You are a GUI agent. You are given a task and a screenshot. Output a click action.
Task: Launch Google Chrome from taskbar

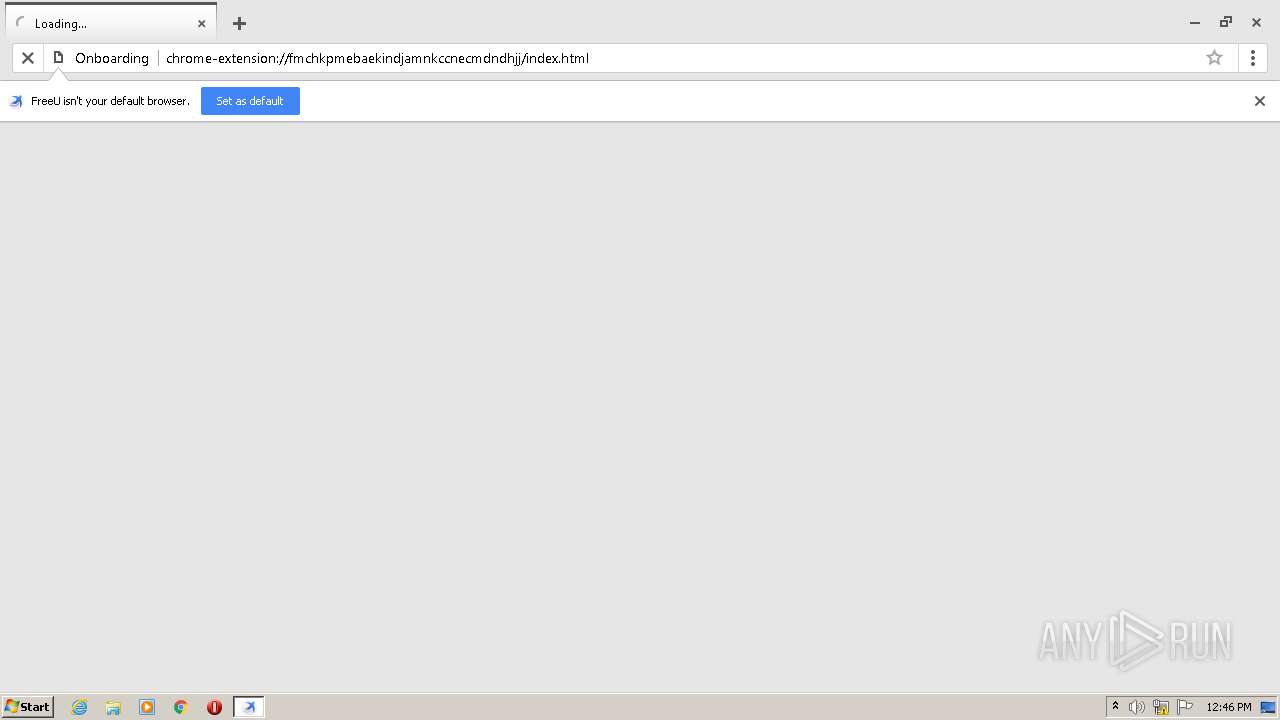(181, 707)
